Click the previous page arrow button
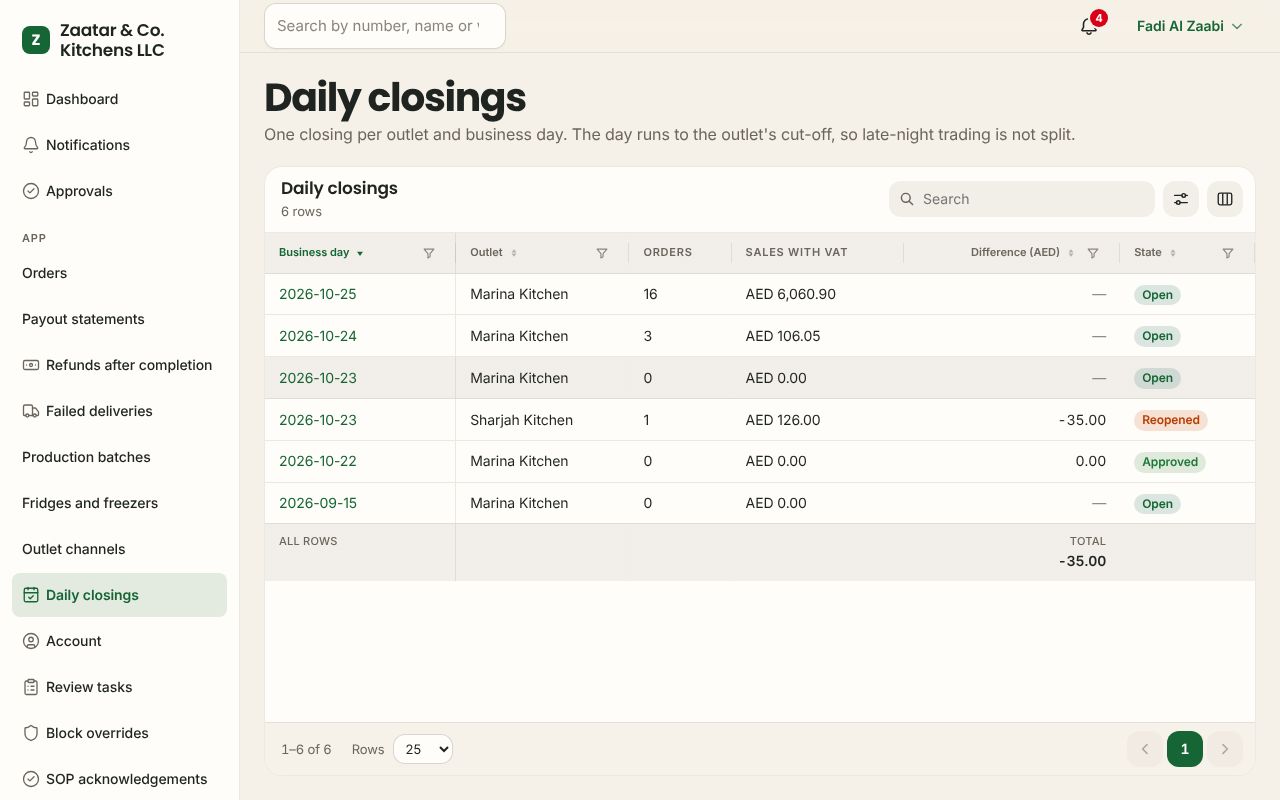 click(1145, 749)
